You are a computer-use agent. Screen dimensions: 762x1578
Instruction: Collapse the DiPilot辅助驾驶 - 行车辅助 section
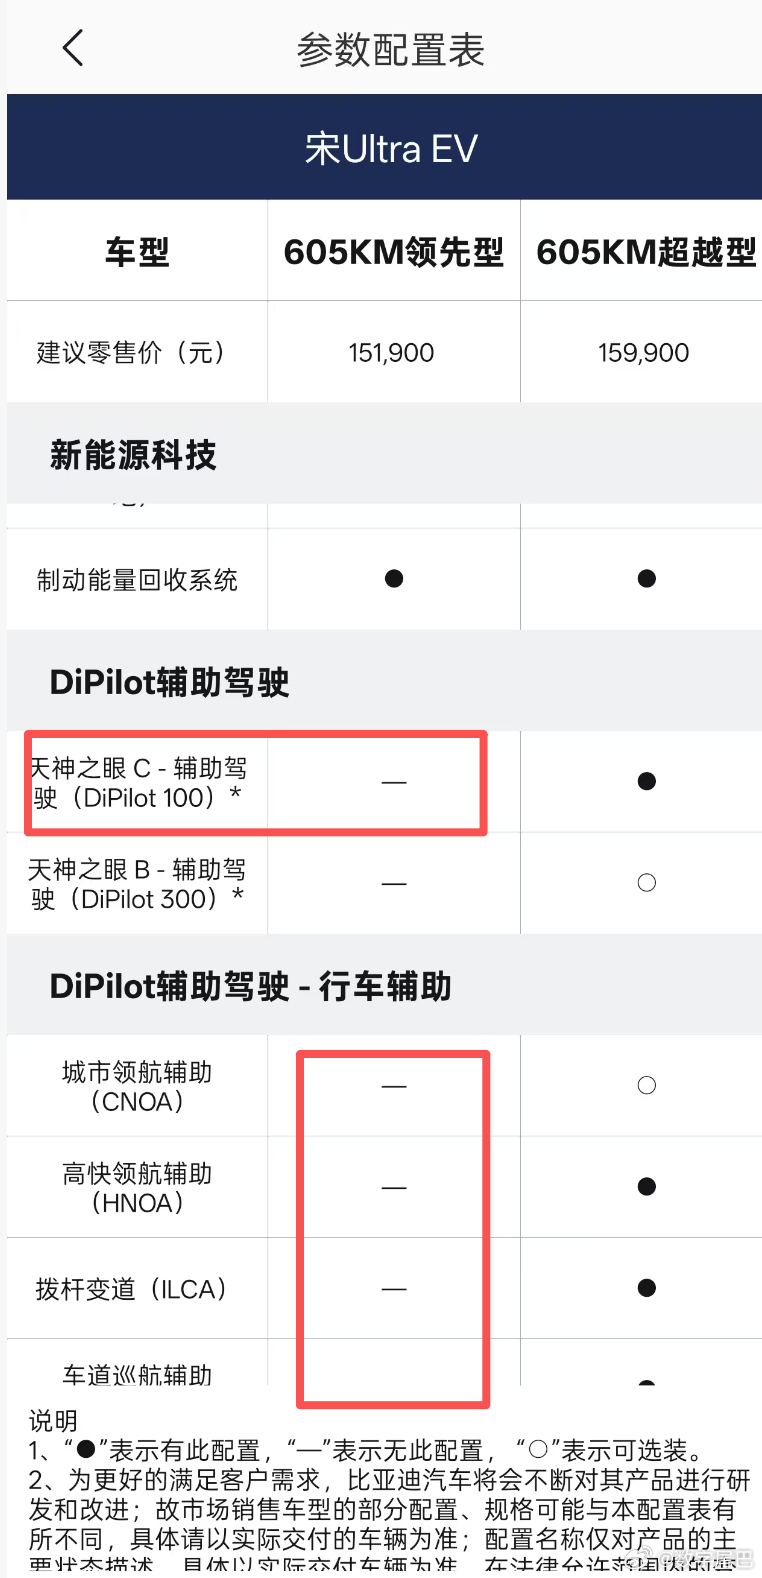click(248, 985)
